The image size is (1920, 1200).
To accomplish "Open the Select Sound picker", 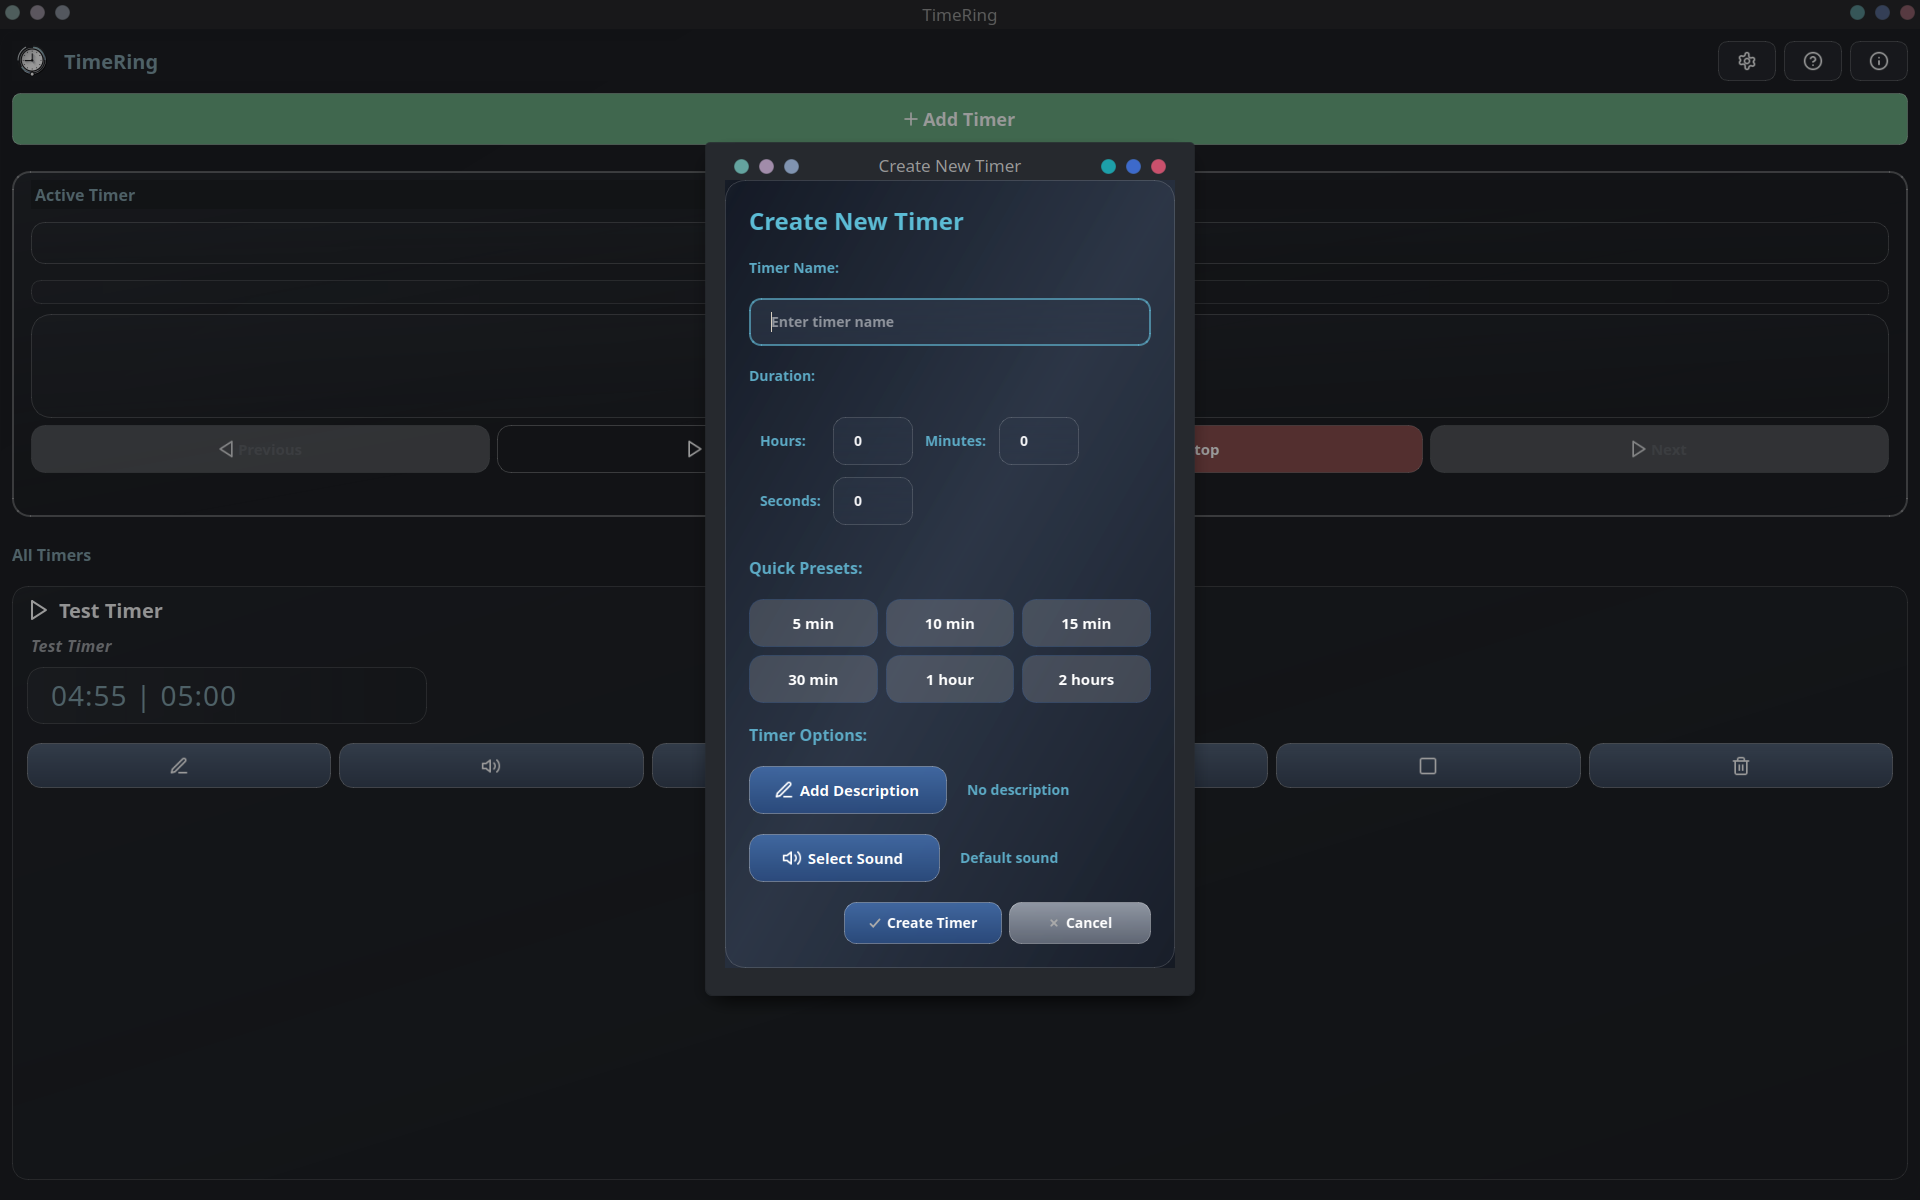I will tap(843, 858).
